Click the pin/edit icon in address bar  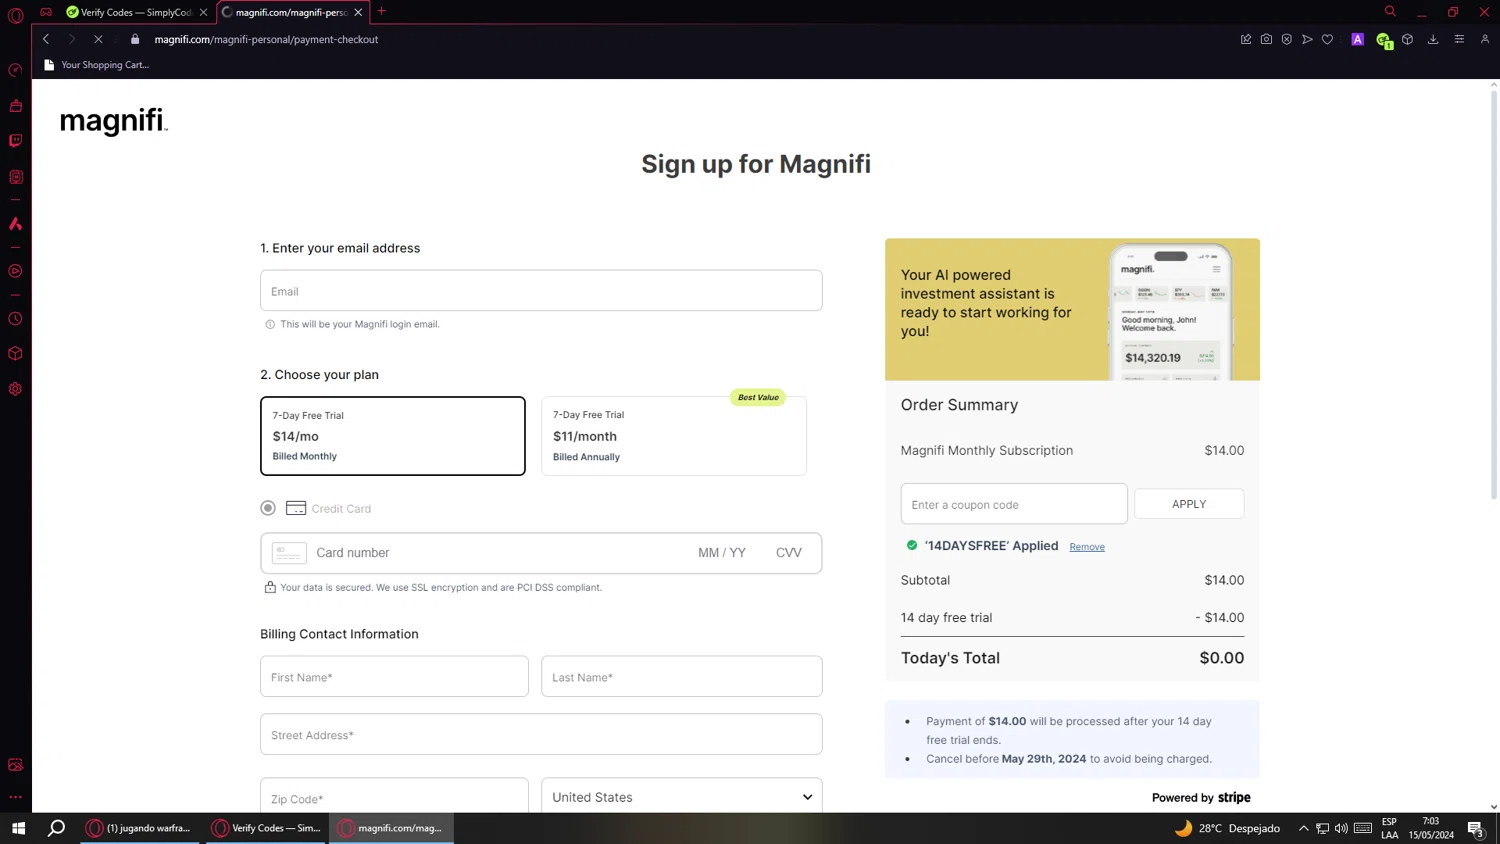[x=1246, y=39]
